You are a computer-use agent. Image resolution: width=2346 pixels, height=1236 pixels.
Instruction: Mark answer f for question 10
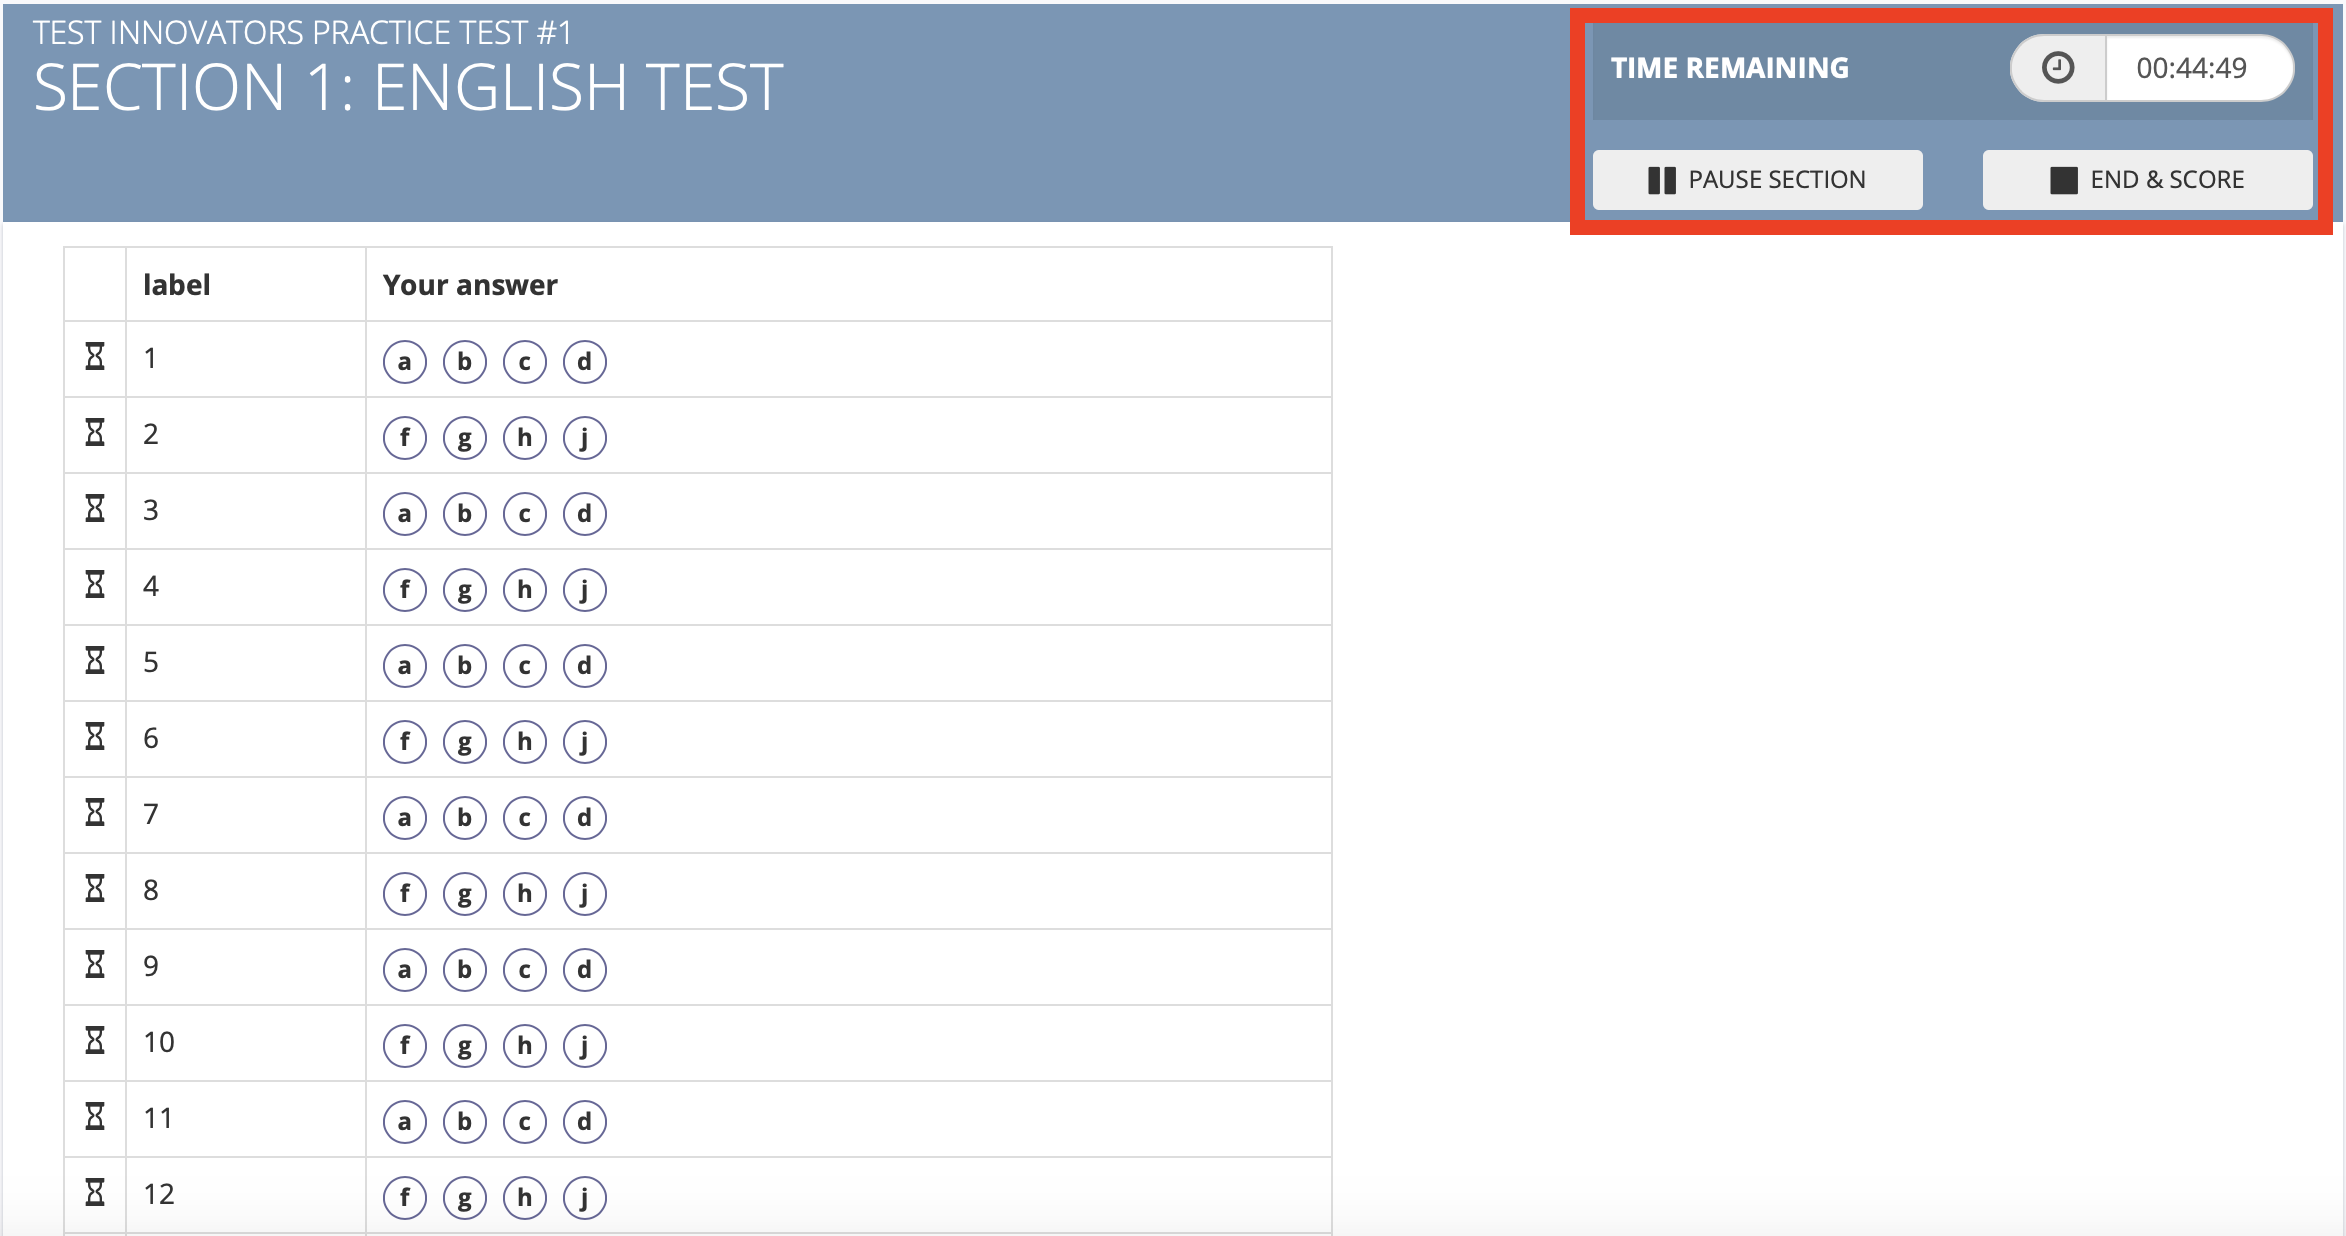coord(405,1046)
